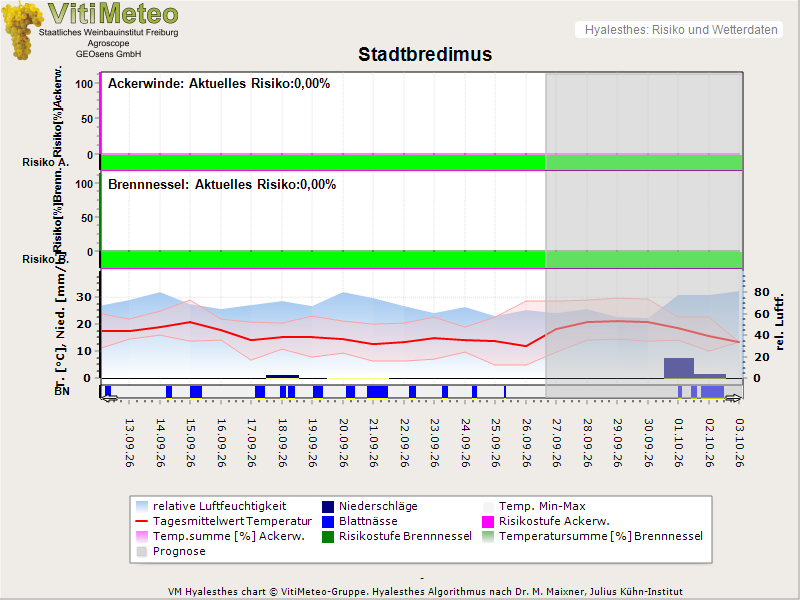Click the VitiMeteo wordmark
The height and width of the screenshot is (600, 800).
(x=113, y=14)
